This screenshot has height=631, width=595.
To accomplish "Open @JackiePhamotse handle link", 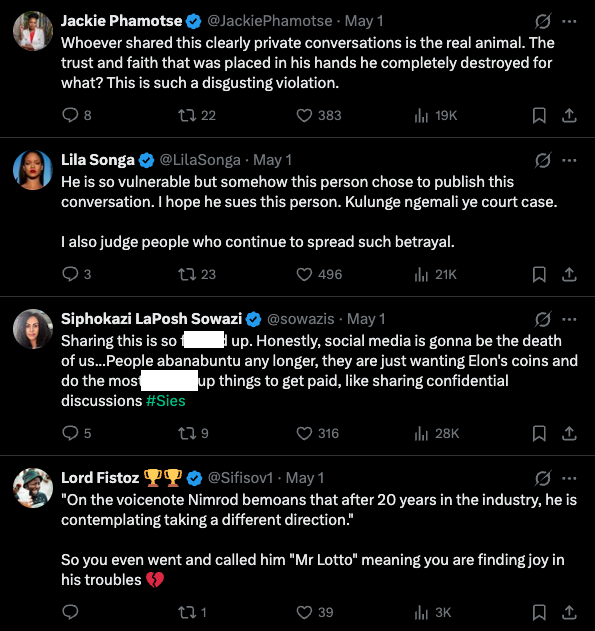I will pos(270,21).
